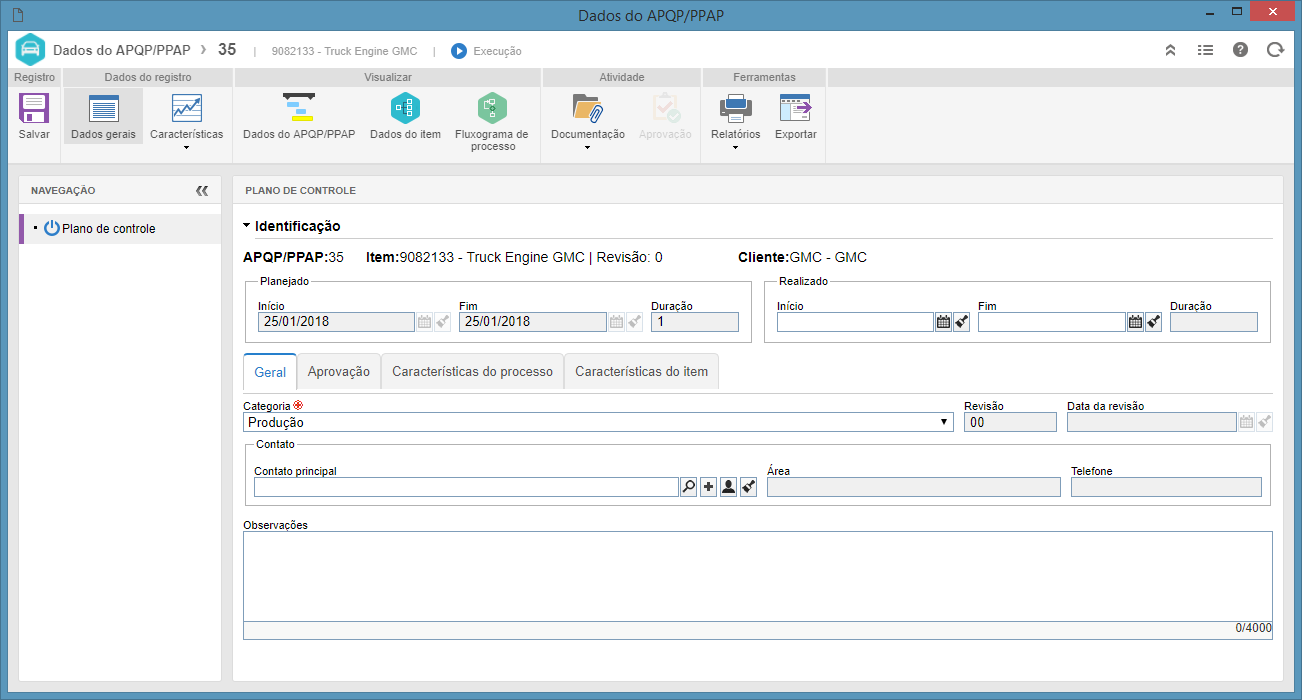Click the Realizado Duração field
Image resolution: width=1302 pixels, height=700 pixels.
tap(1214, 322)
